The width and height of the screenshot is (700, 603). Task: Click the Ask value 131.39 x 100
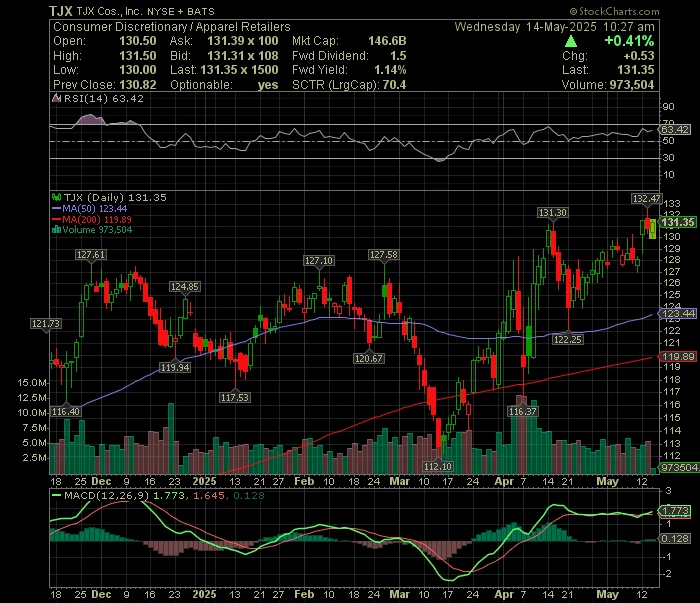[242, 41]
